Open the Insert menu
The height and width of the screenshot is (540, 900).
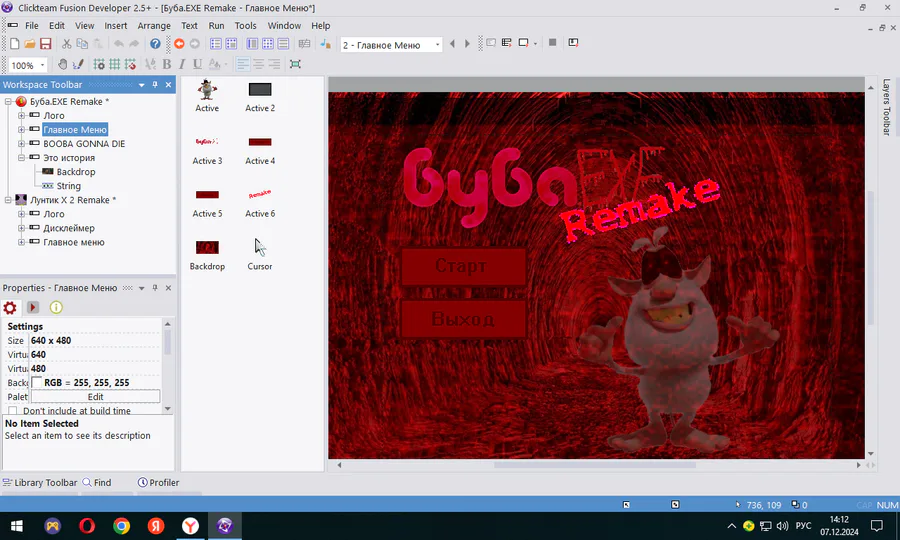click(115, 26)
